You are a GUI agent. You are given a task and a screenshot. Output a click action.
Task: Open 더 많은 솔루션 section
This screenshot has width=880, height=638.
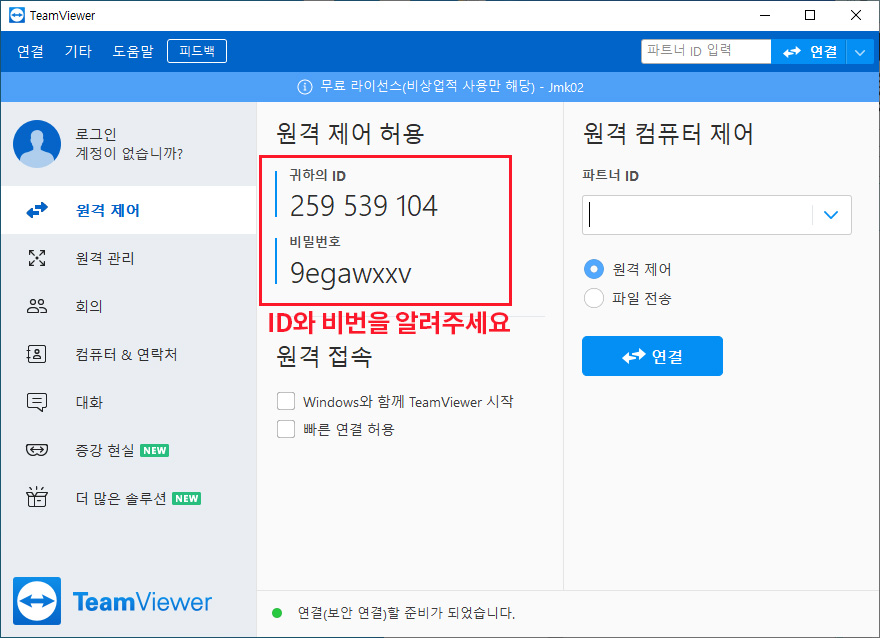coord(36,498)
